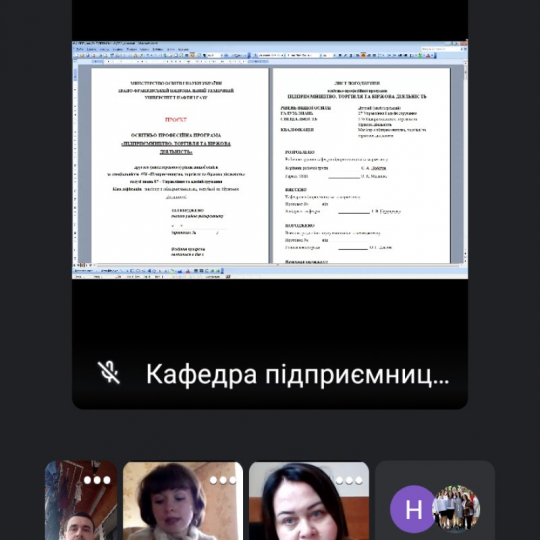Screen dimensions: 540x540
Task: Open the Файл menu in Word menu bar
Action: point(80,49)
